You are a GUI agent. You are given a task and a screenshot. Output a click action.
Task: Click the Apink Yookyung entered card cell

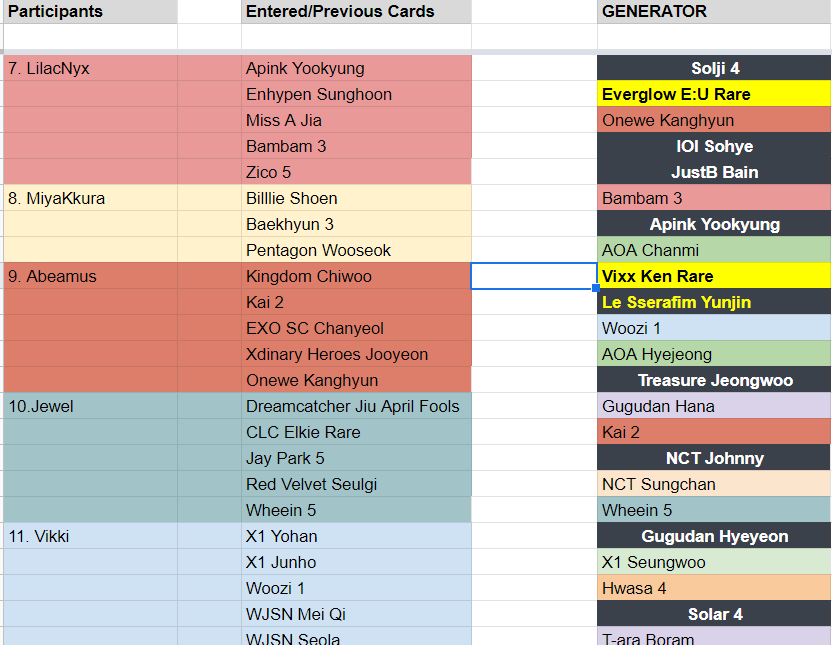pyautogui.click(x=356, y=68)
